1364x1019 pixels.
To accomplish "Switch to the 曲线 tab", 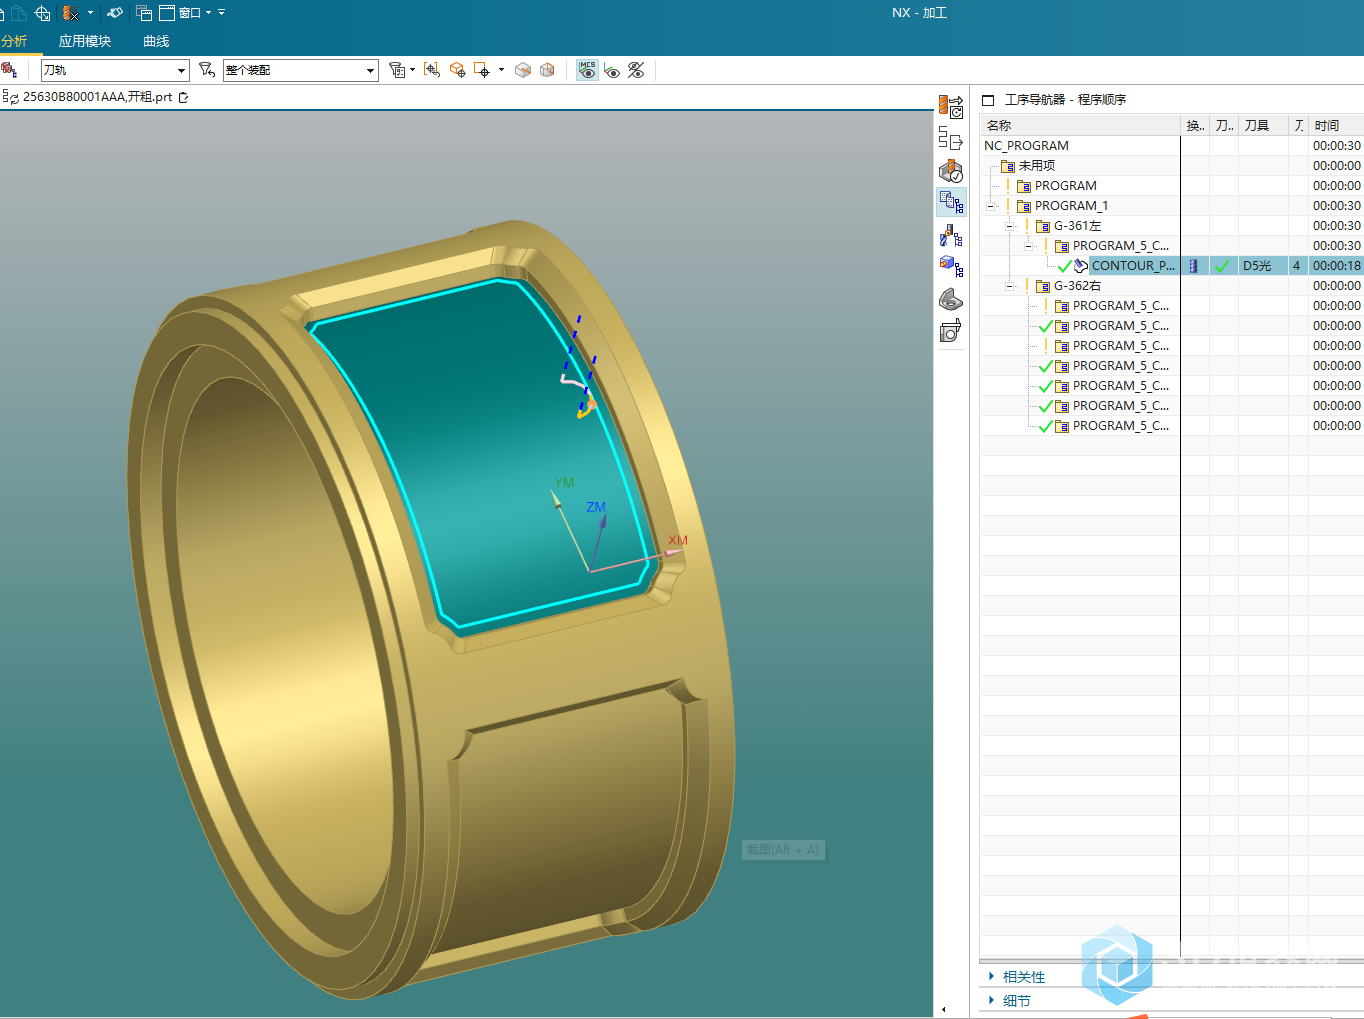I will tap(156, 41).
